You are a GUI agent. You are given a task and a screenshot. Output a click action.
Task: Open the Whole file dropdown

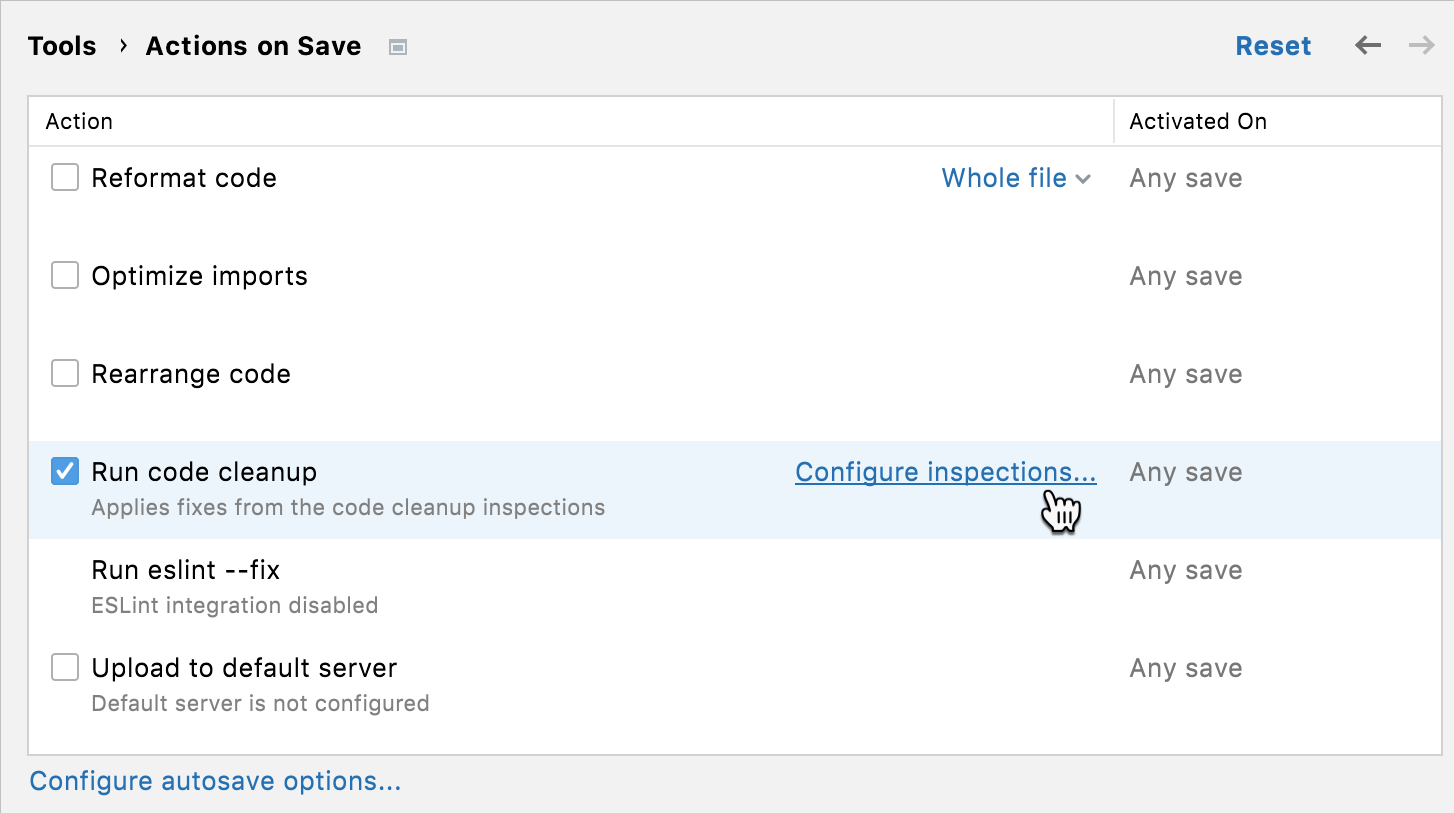click(1015, 178)
